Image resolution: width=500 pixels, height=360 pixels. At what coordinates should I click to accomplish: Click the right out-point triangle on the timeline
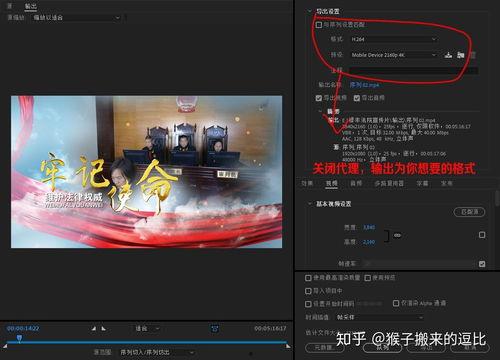(288, 347)
